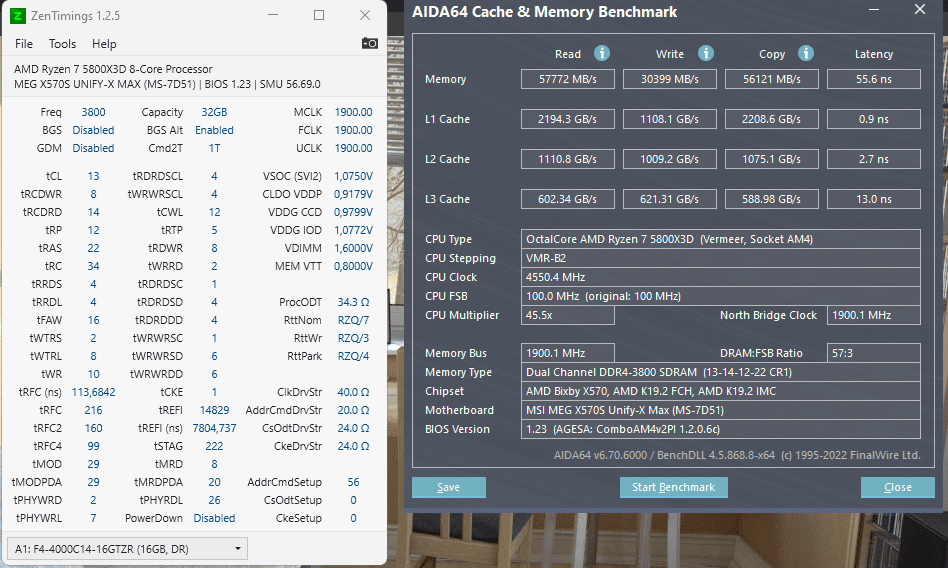Click the VDIMM value 1,6000V
This screenshot has width=948, height=568.
pyautogui.click(x=353, y=248)
